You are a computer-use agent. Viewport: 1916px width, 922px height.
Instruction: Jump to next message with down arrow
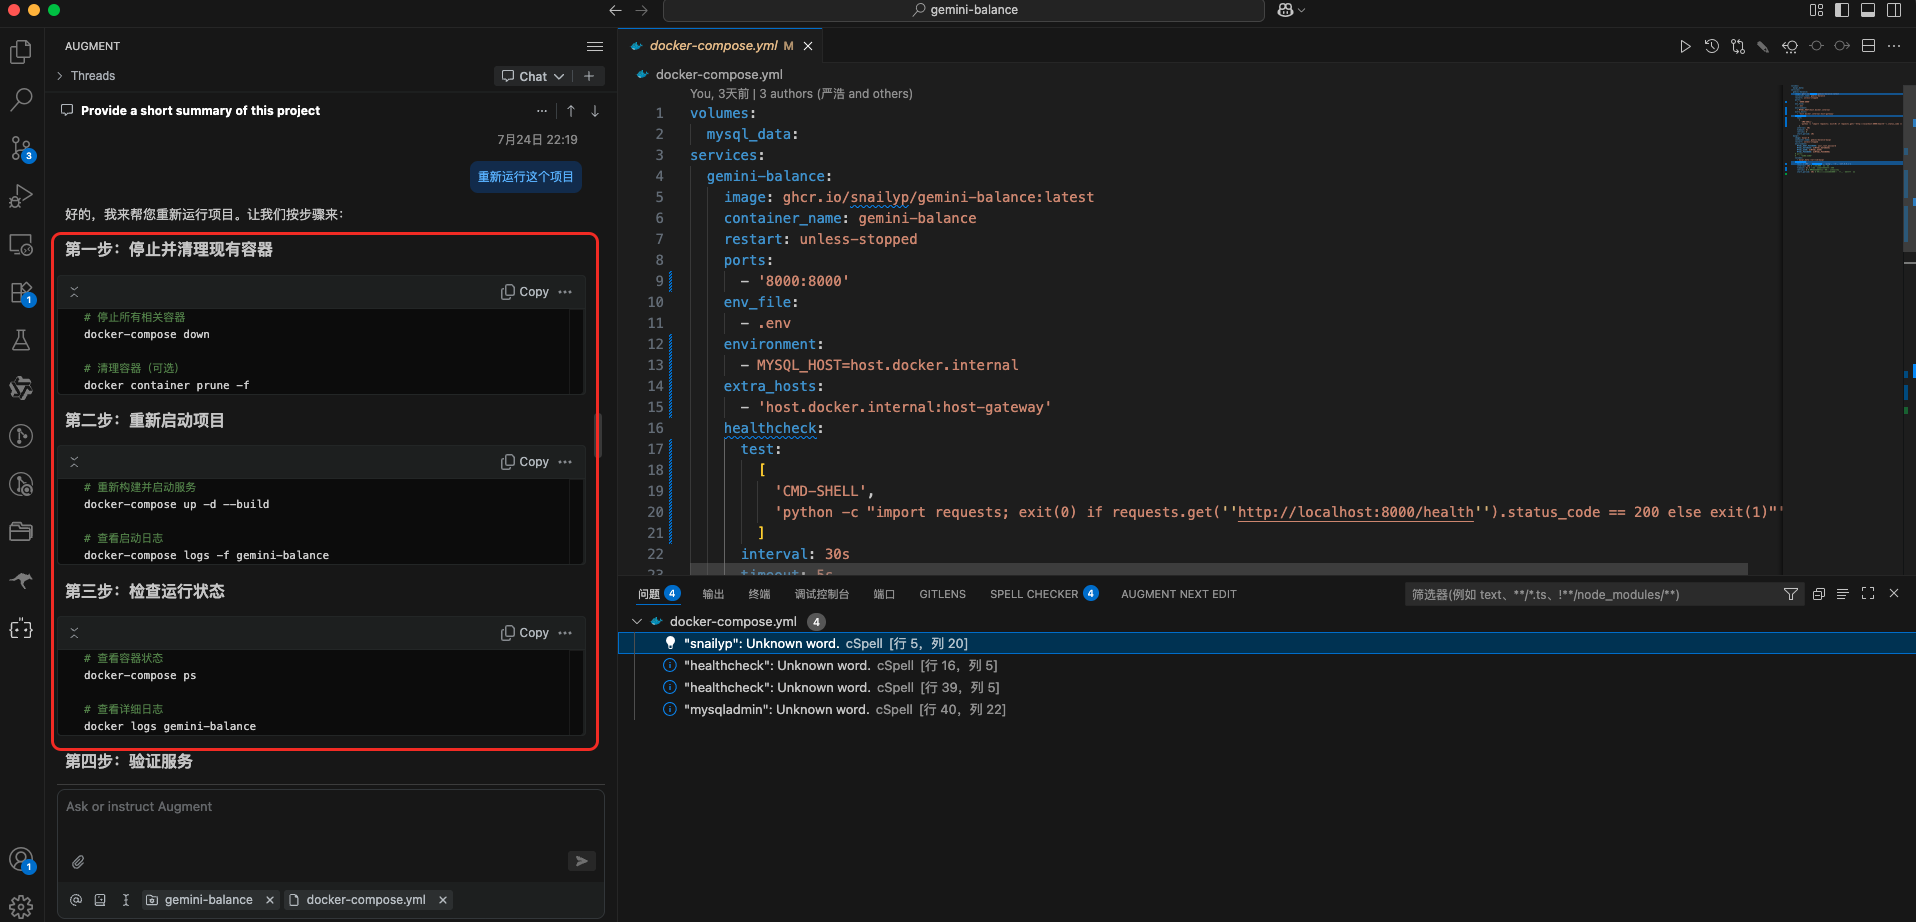[595, 111]
